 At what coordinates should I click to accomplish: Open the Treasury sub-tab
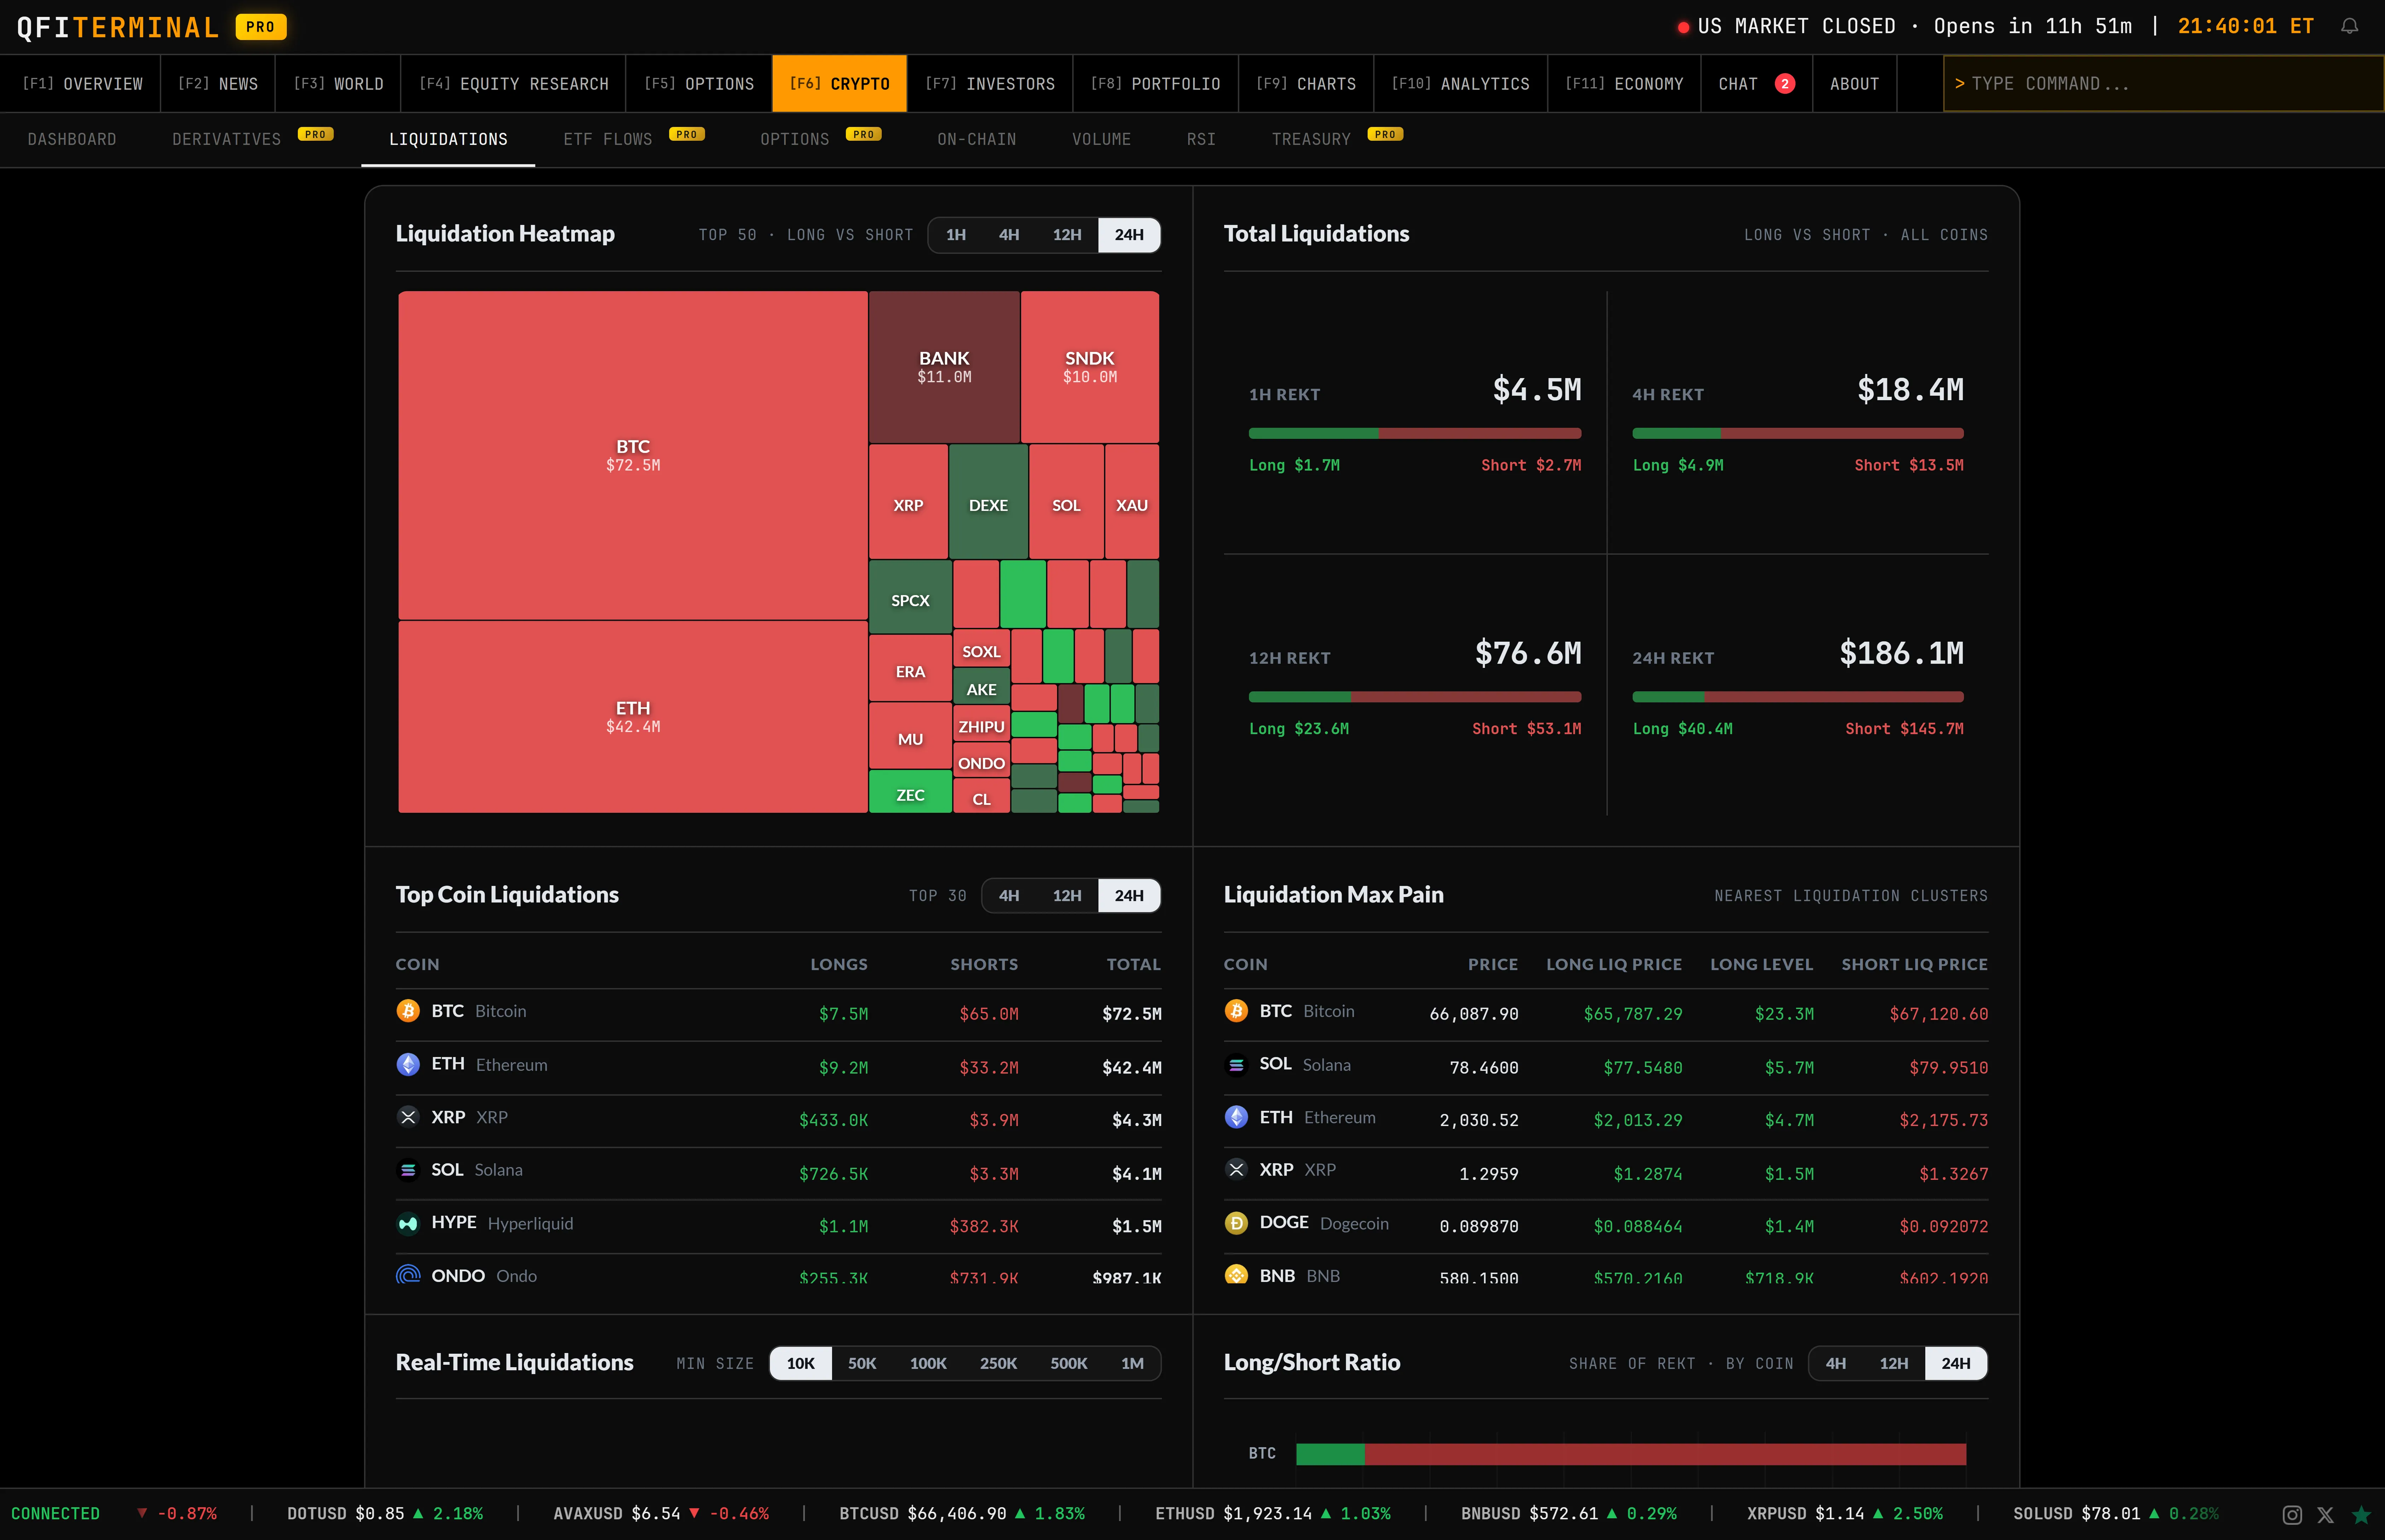[x=1337, y=139]
